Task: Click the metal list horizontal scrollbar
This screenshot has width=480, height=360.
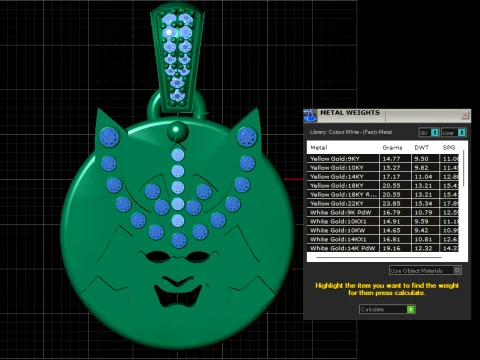Action: [379, 257]
